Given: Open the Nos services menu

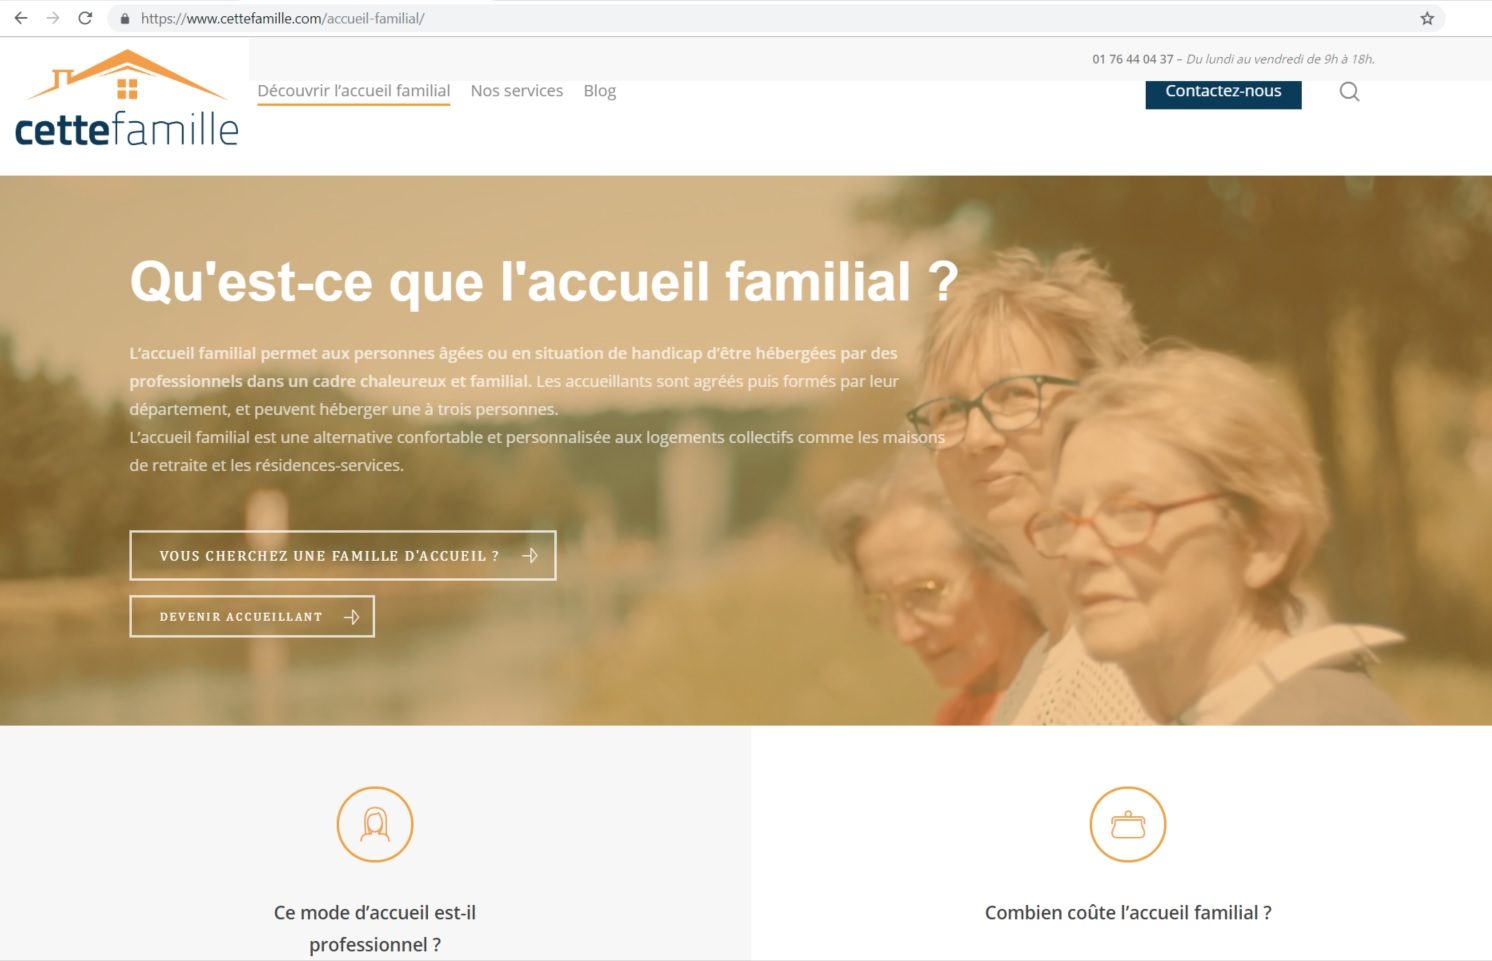Looking at the screenshot, I should click(517, 91).
